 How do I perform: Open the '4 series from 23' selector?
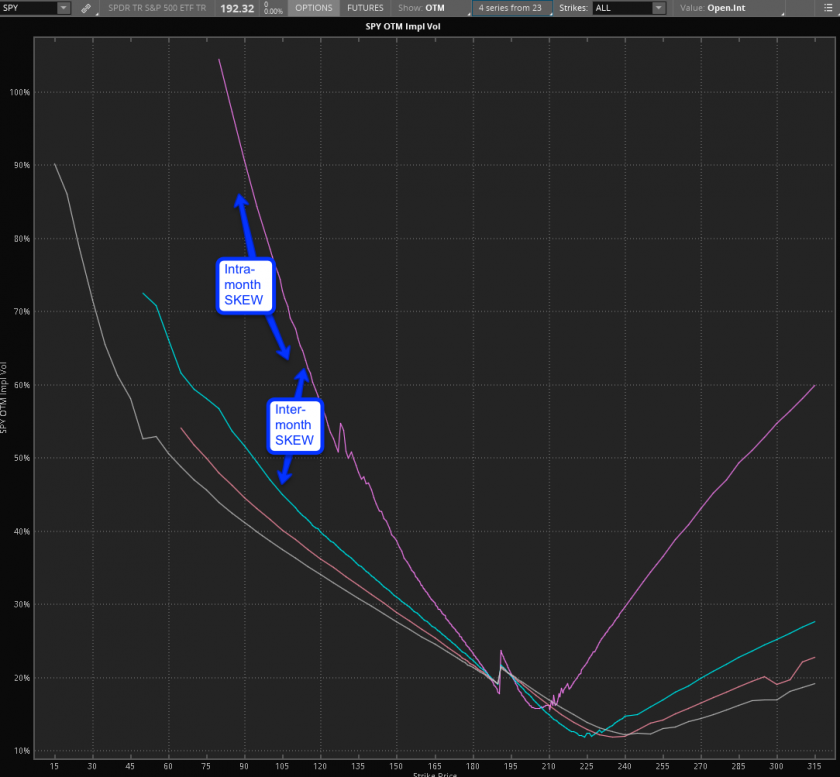coord(511,8)
